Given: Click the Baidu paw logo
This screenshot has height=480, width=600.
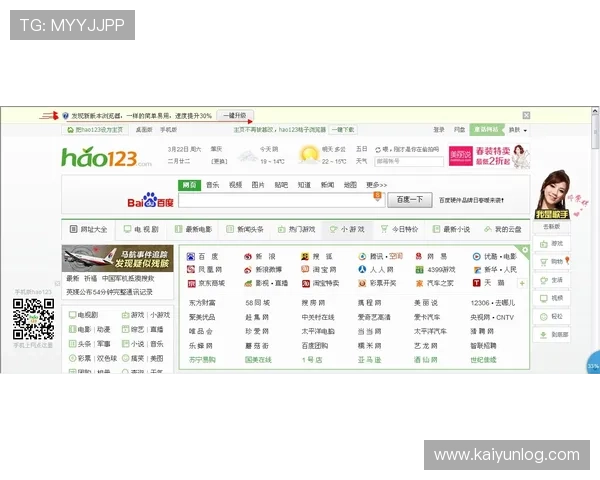Looking at the screenshot, I should 150,200.
